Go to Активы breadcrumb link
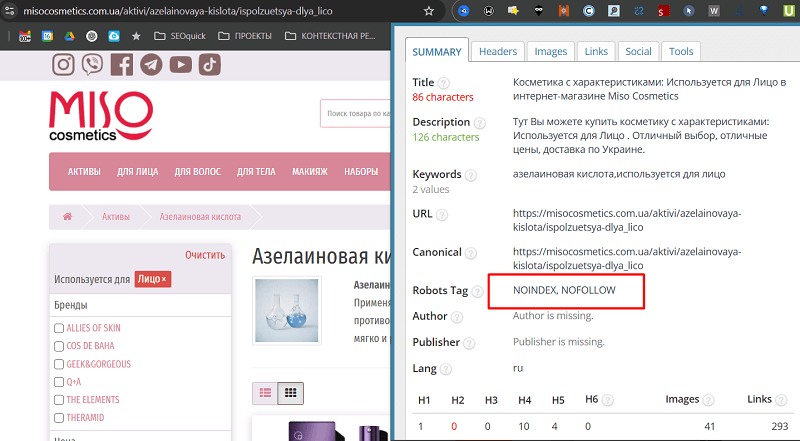This screenshot has height=441, width=800. pos(116,216)
